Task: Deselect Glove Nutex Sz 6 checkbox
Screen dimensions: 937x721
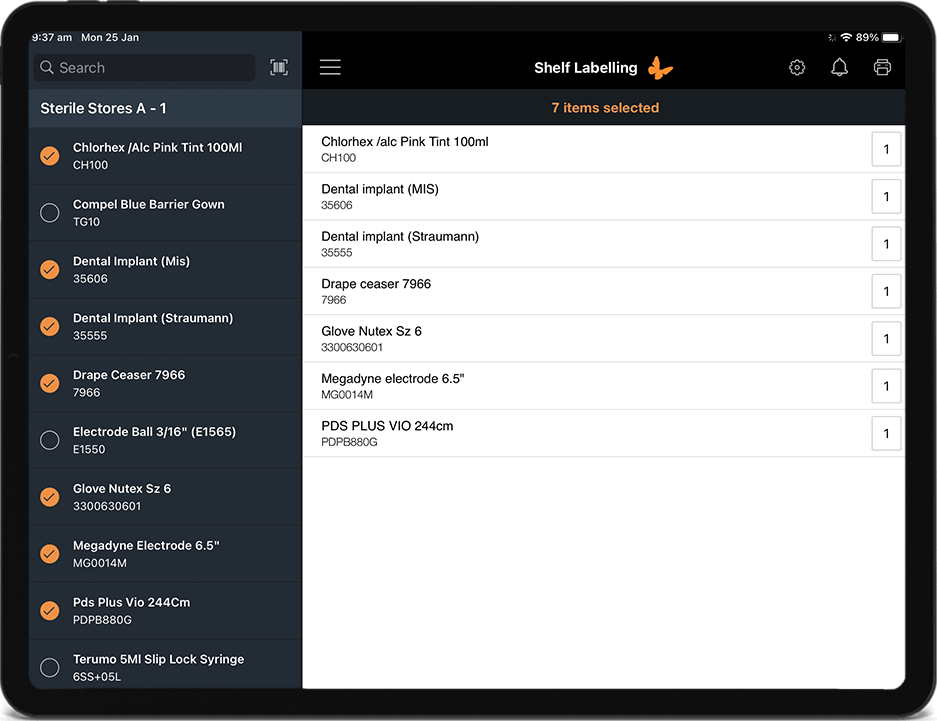Action: [x=49, y=497]
